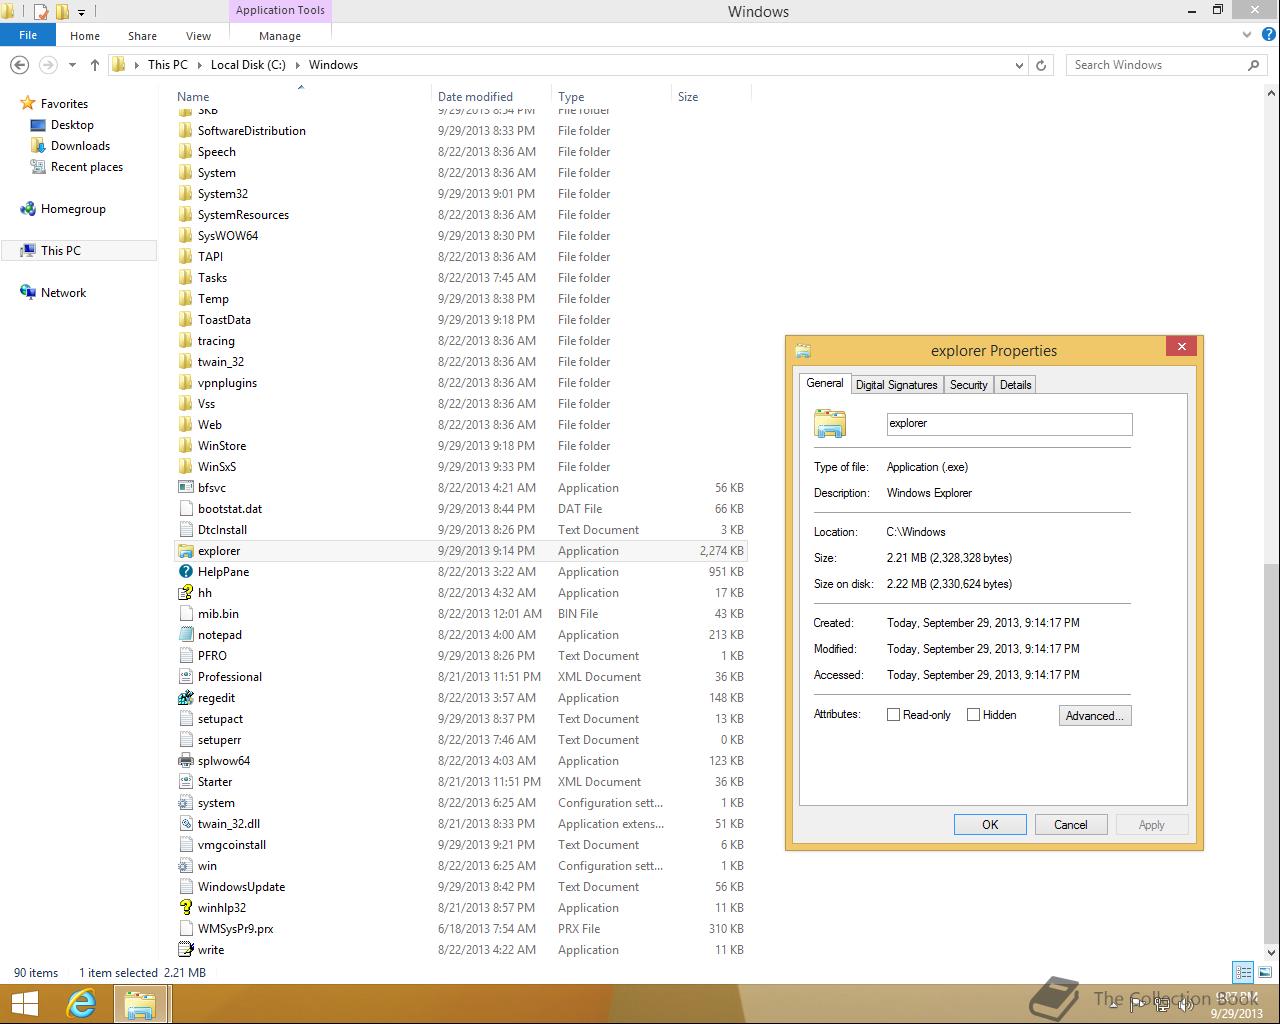
Task: Toggle the Read-only attribute checkbox
Action: click(894, 715)
